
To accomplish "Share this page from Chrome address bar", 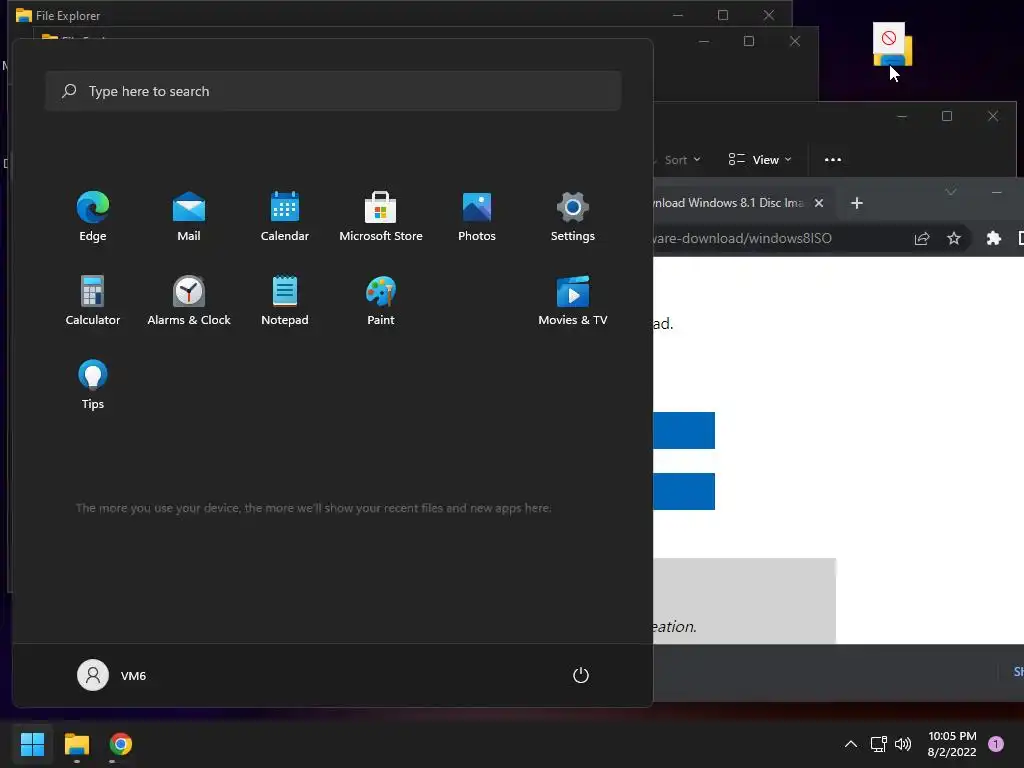I will (921, 238).
